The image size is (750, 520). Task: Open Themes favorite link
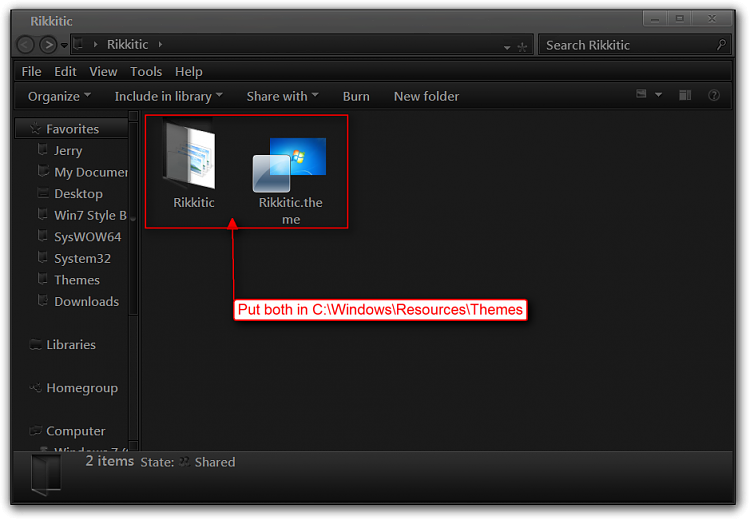click(x=77, y=280)
